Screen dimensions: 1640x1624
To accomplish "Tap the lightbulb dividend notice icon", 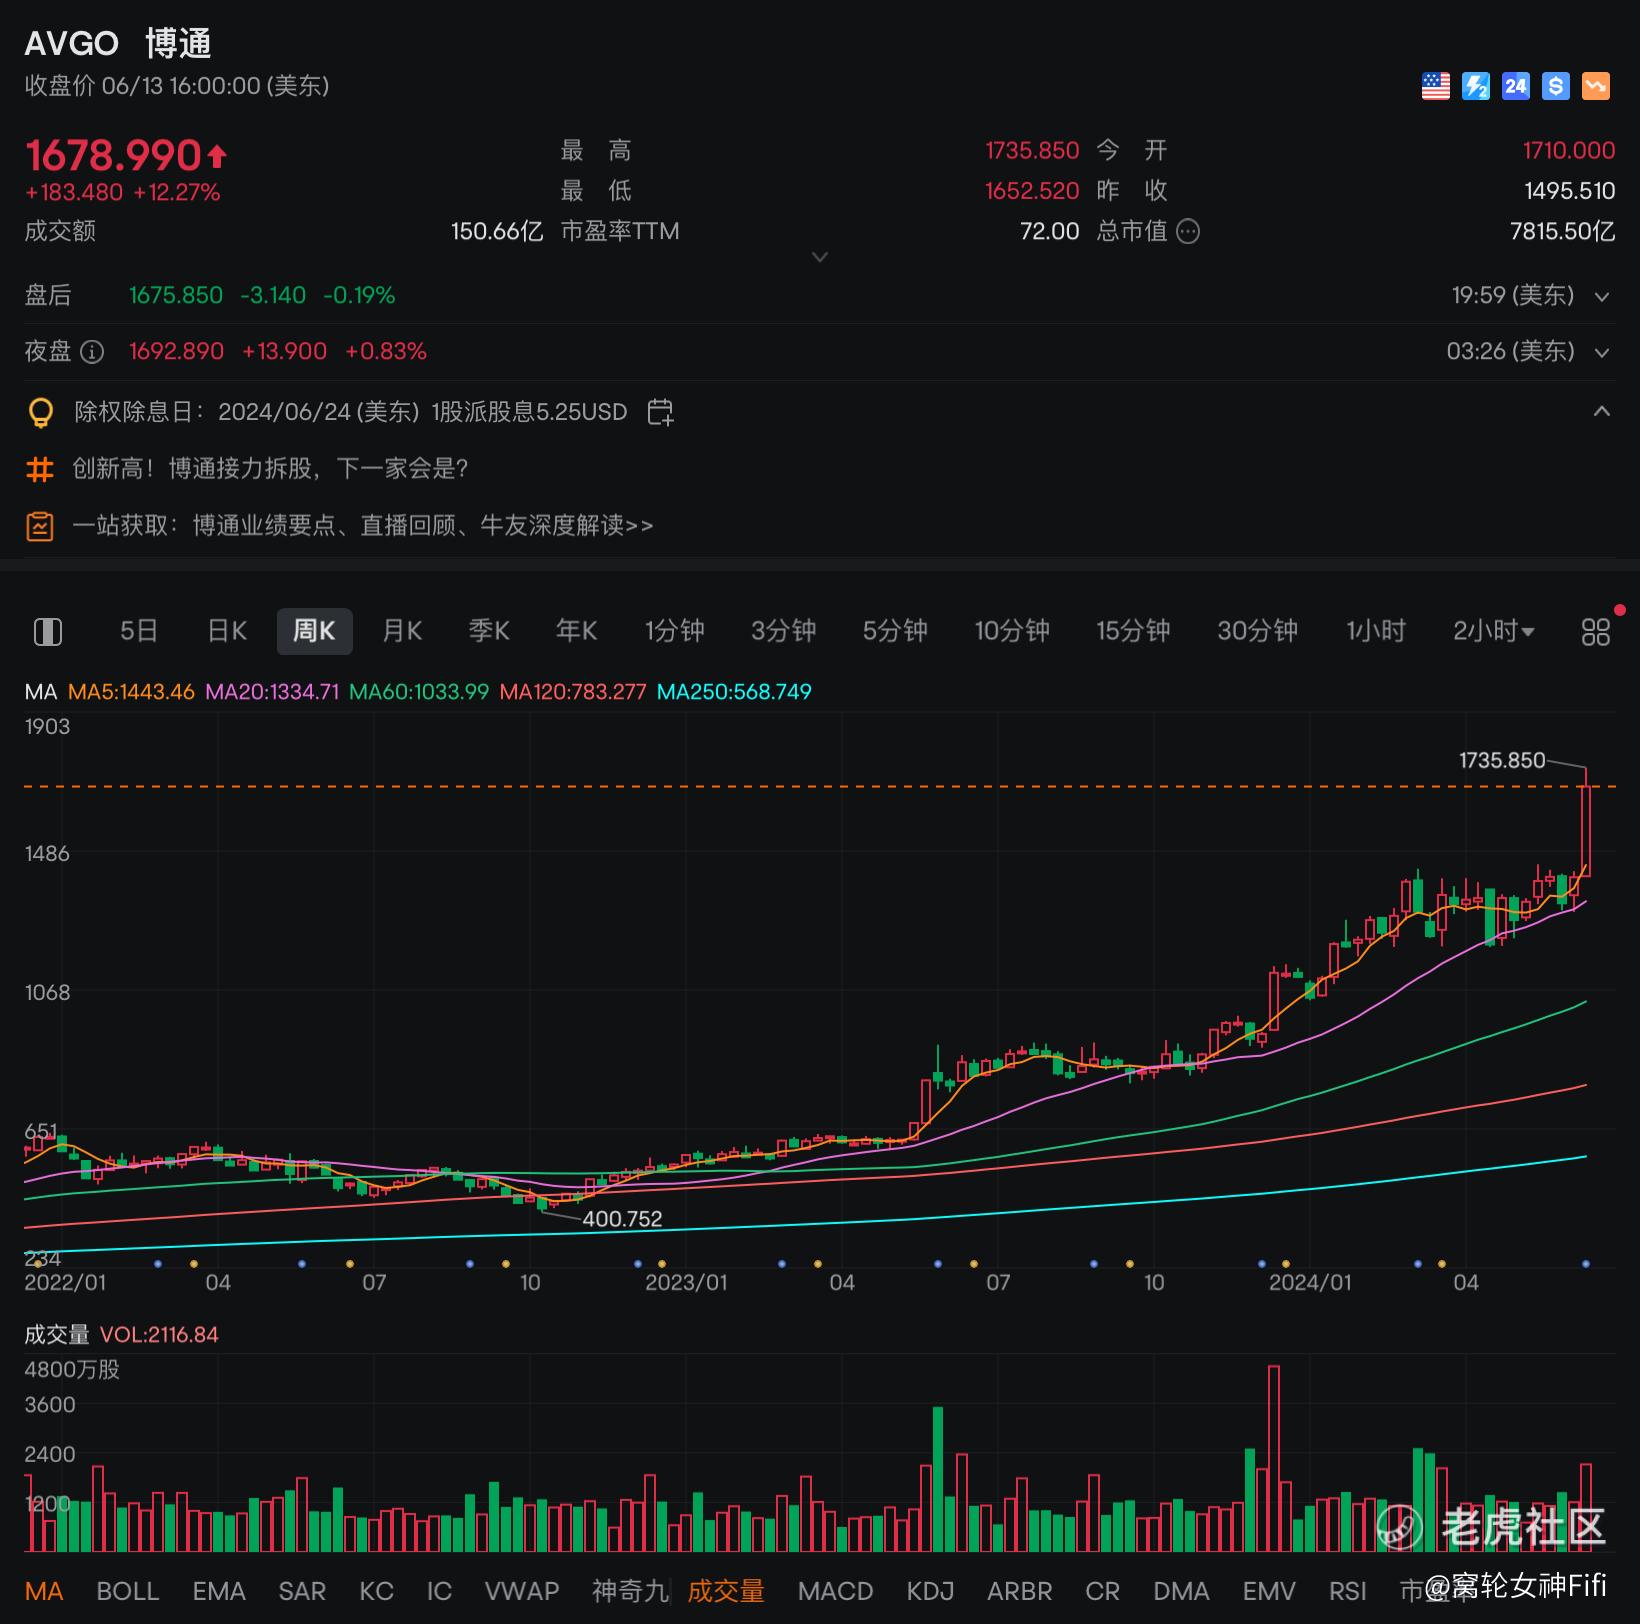I will pyautogui.click(x=40, y=412).
